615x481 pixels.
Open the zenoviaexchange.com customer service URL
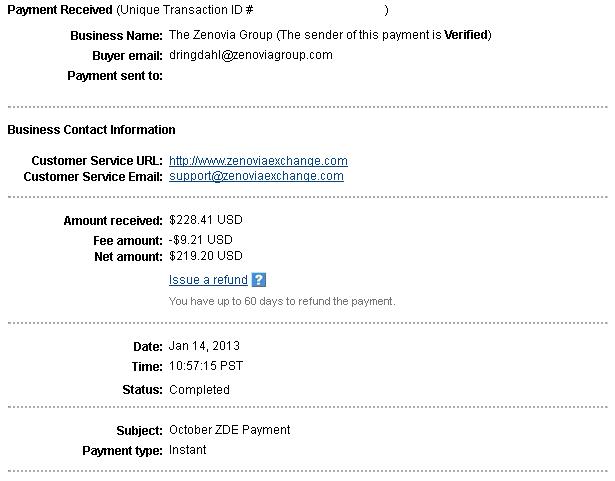tap(258, 161)
